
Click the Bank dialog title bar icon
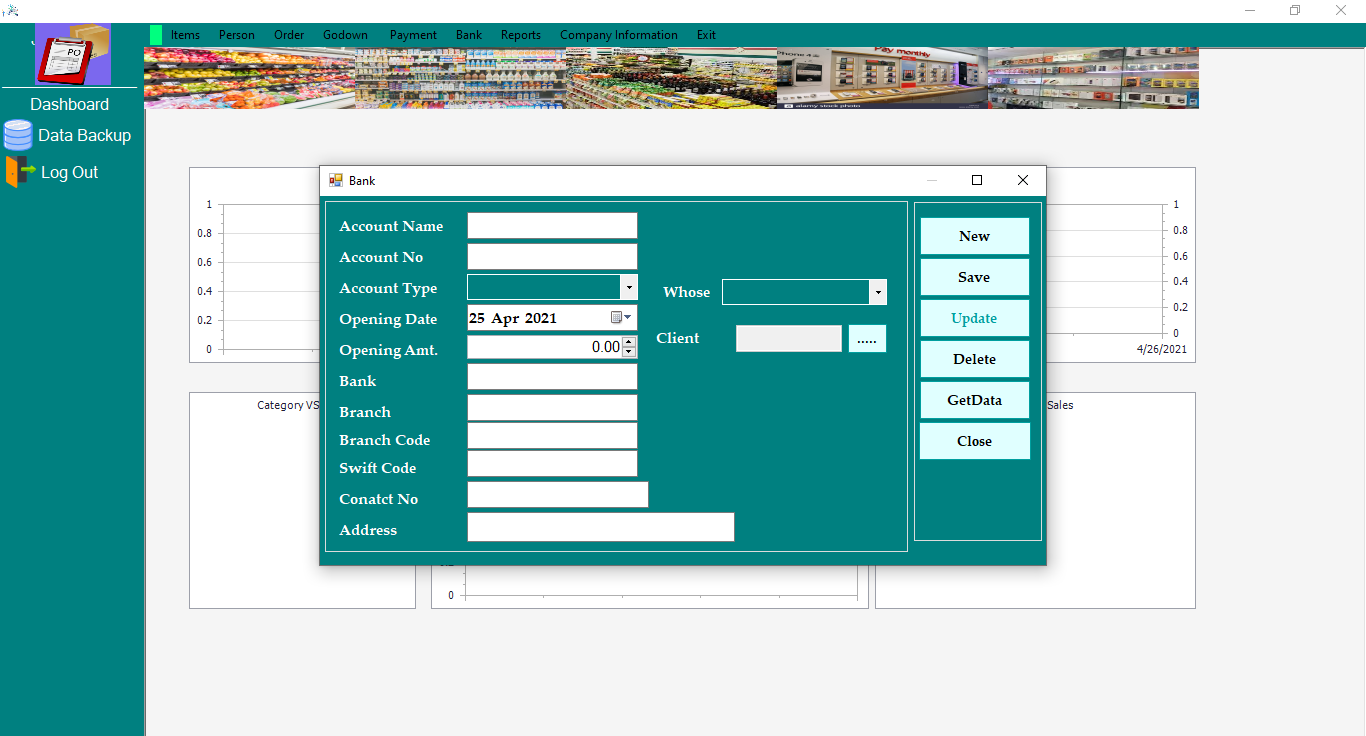pyautogui.click(x=334, y=180)
